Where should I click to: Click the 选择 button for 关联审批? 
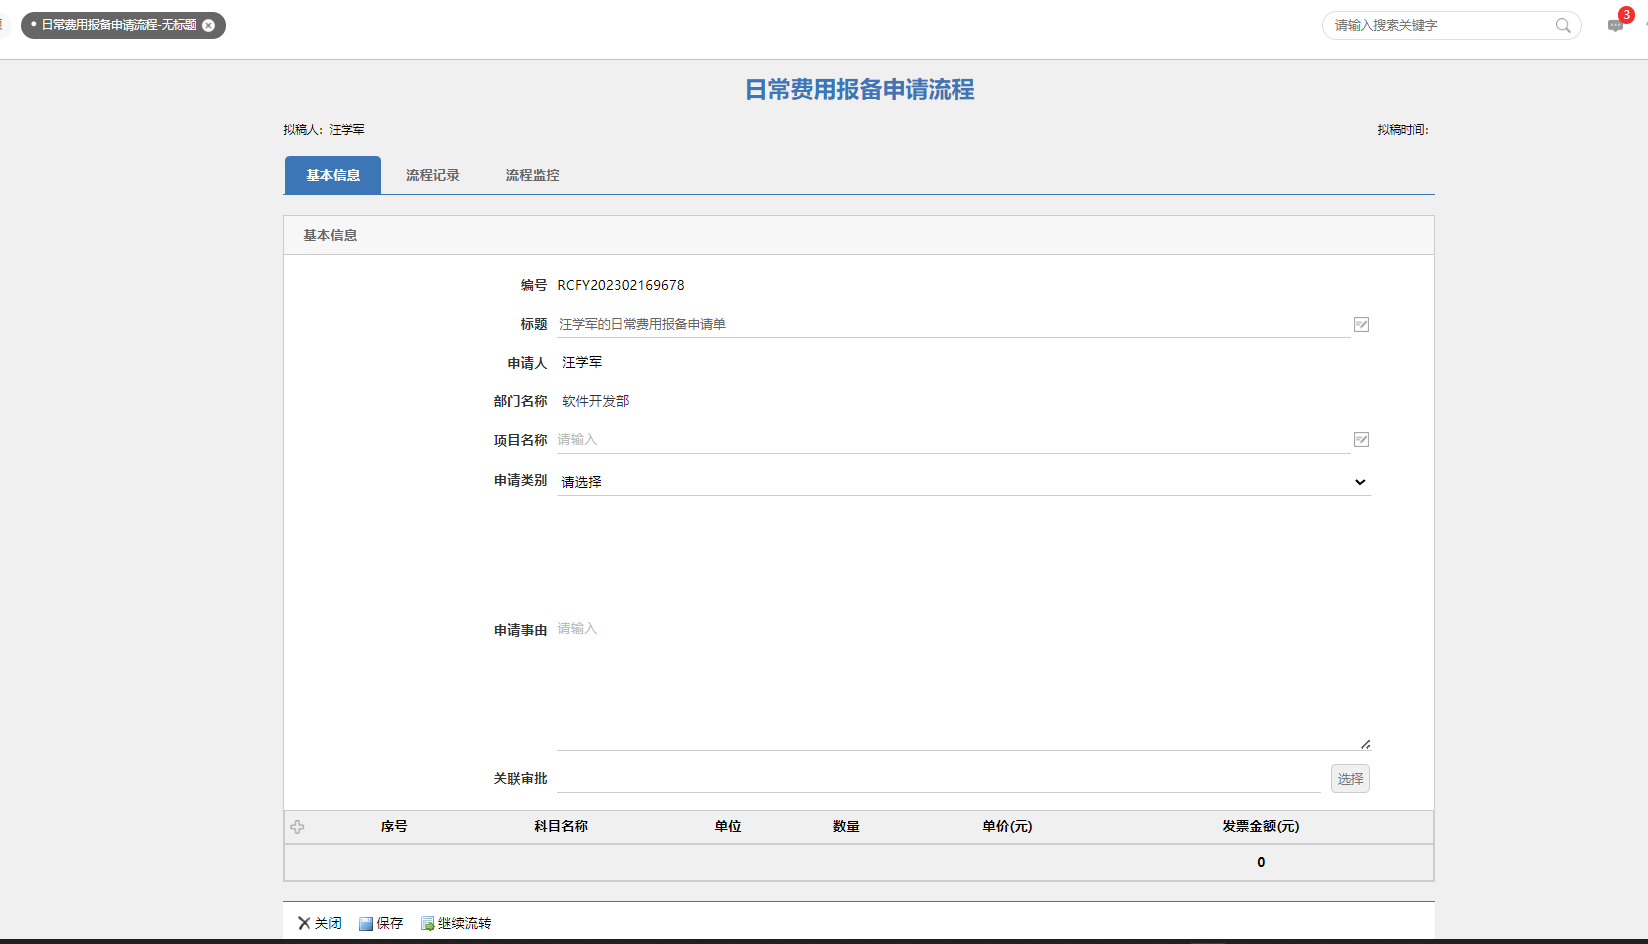[x=1350, y=779]
